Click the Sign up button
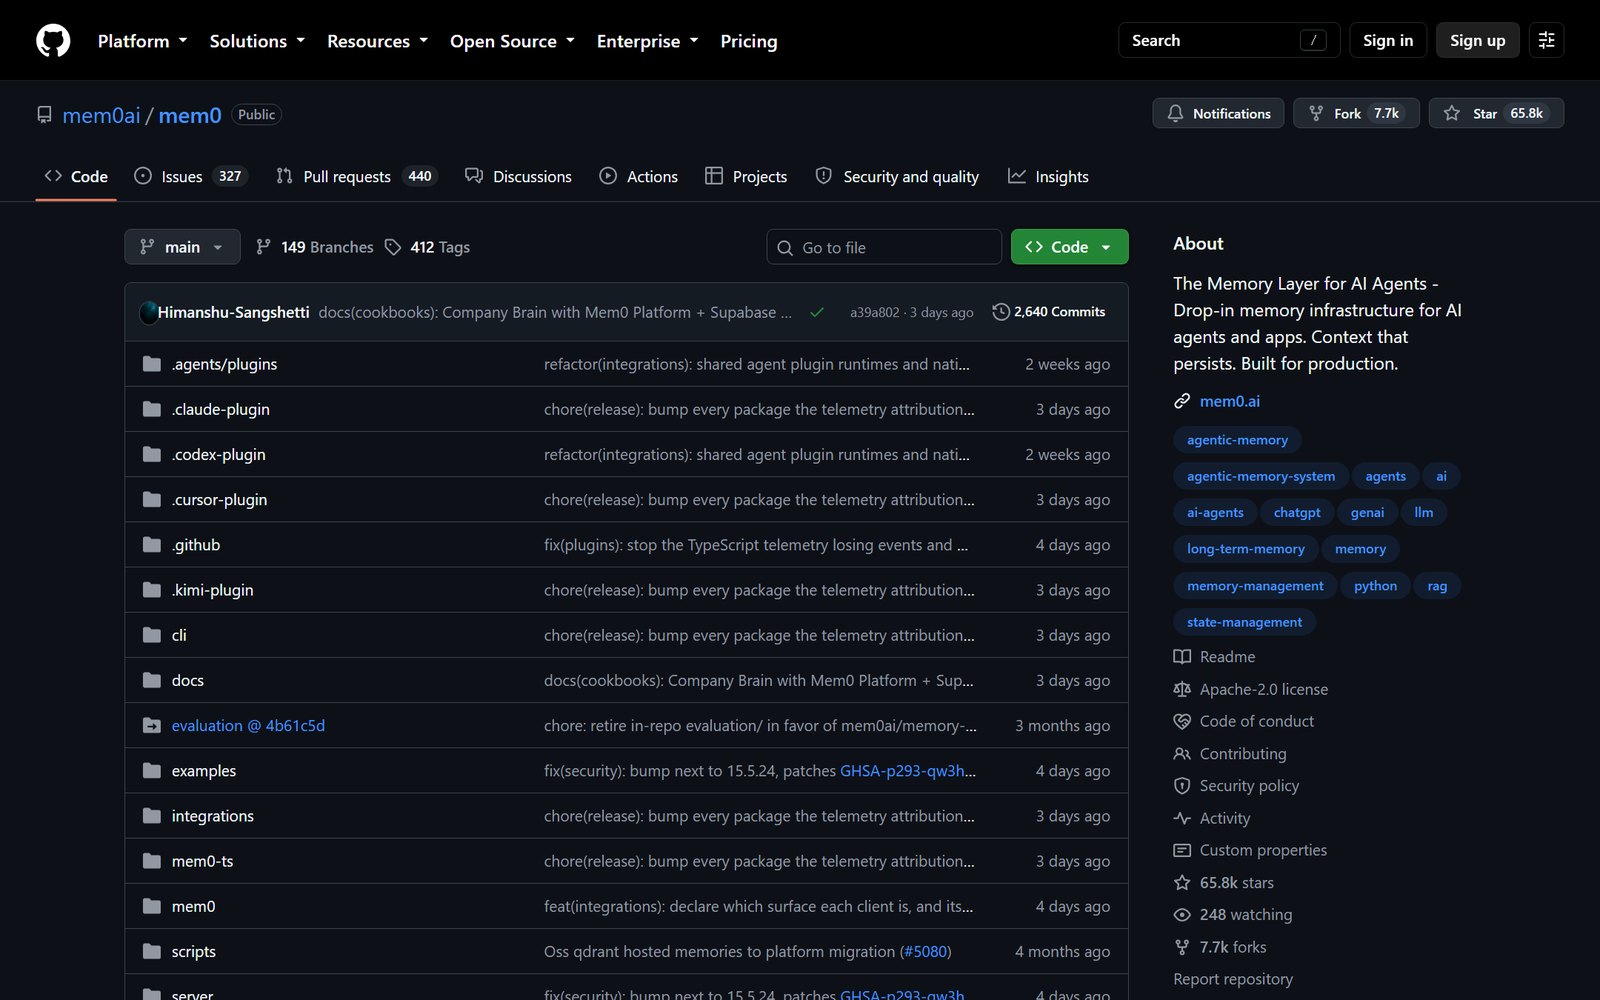 click(1478, 40)
